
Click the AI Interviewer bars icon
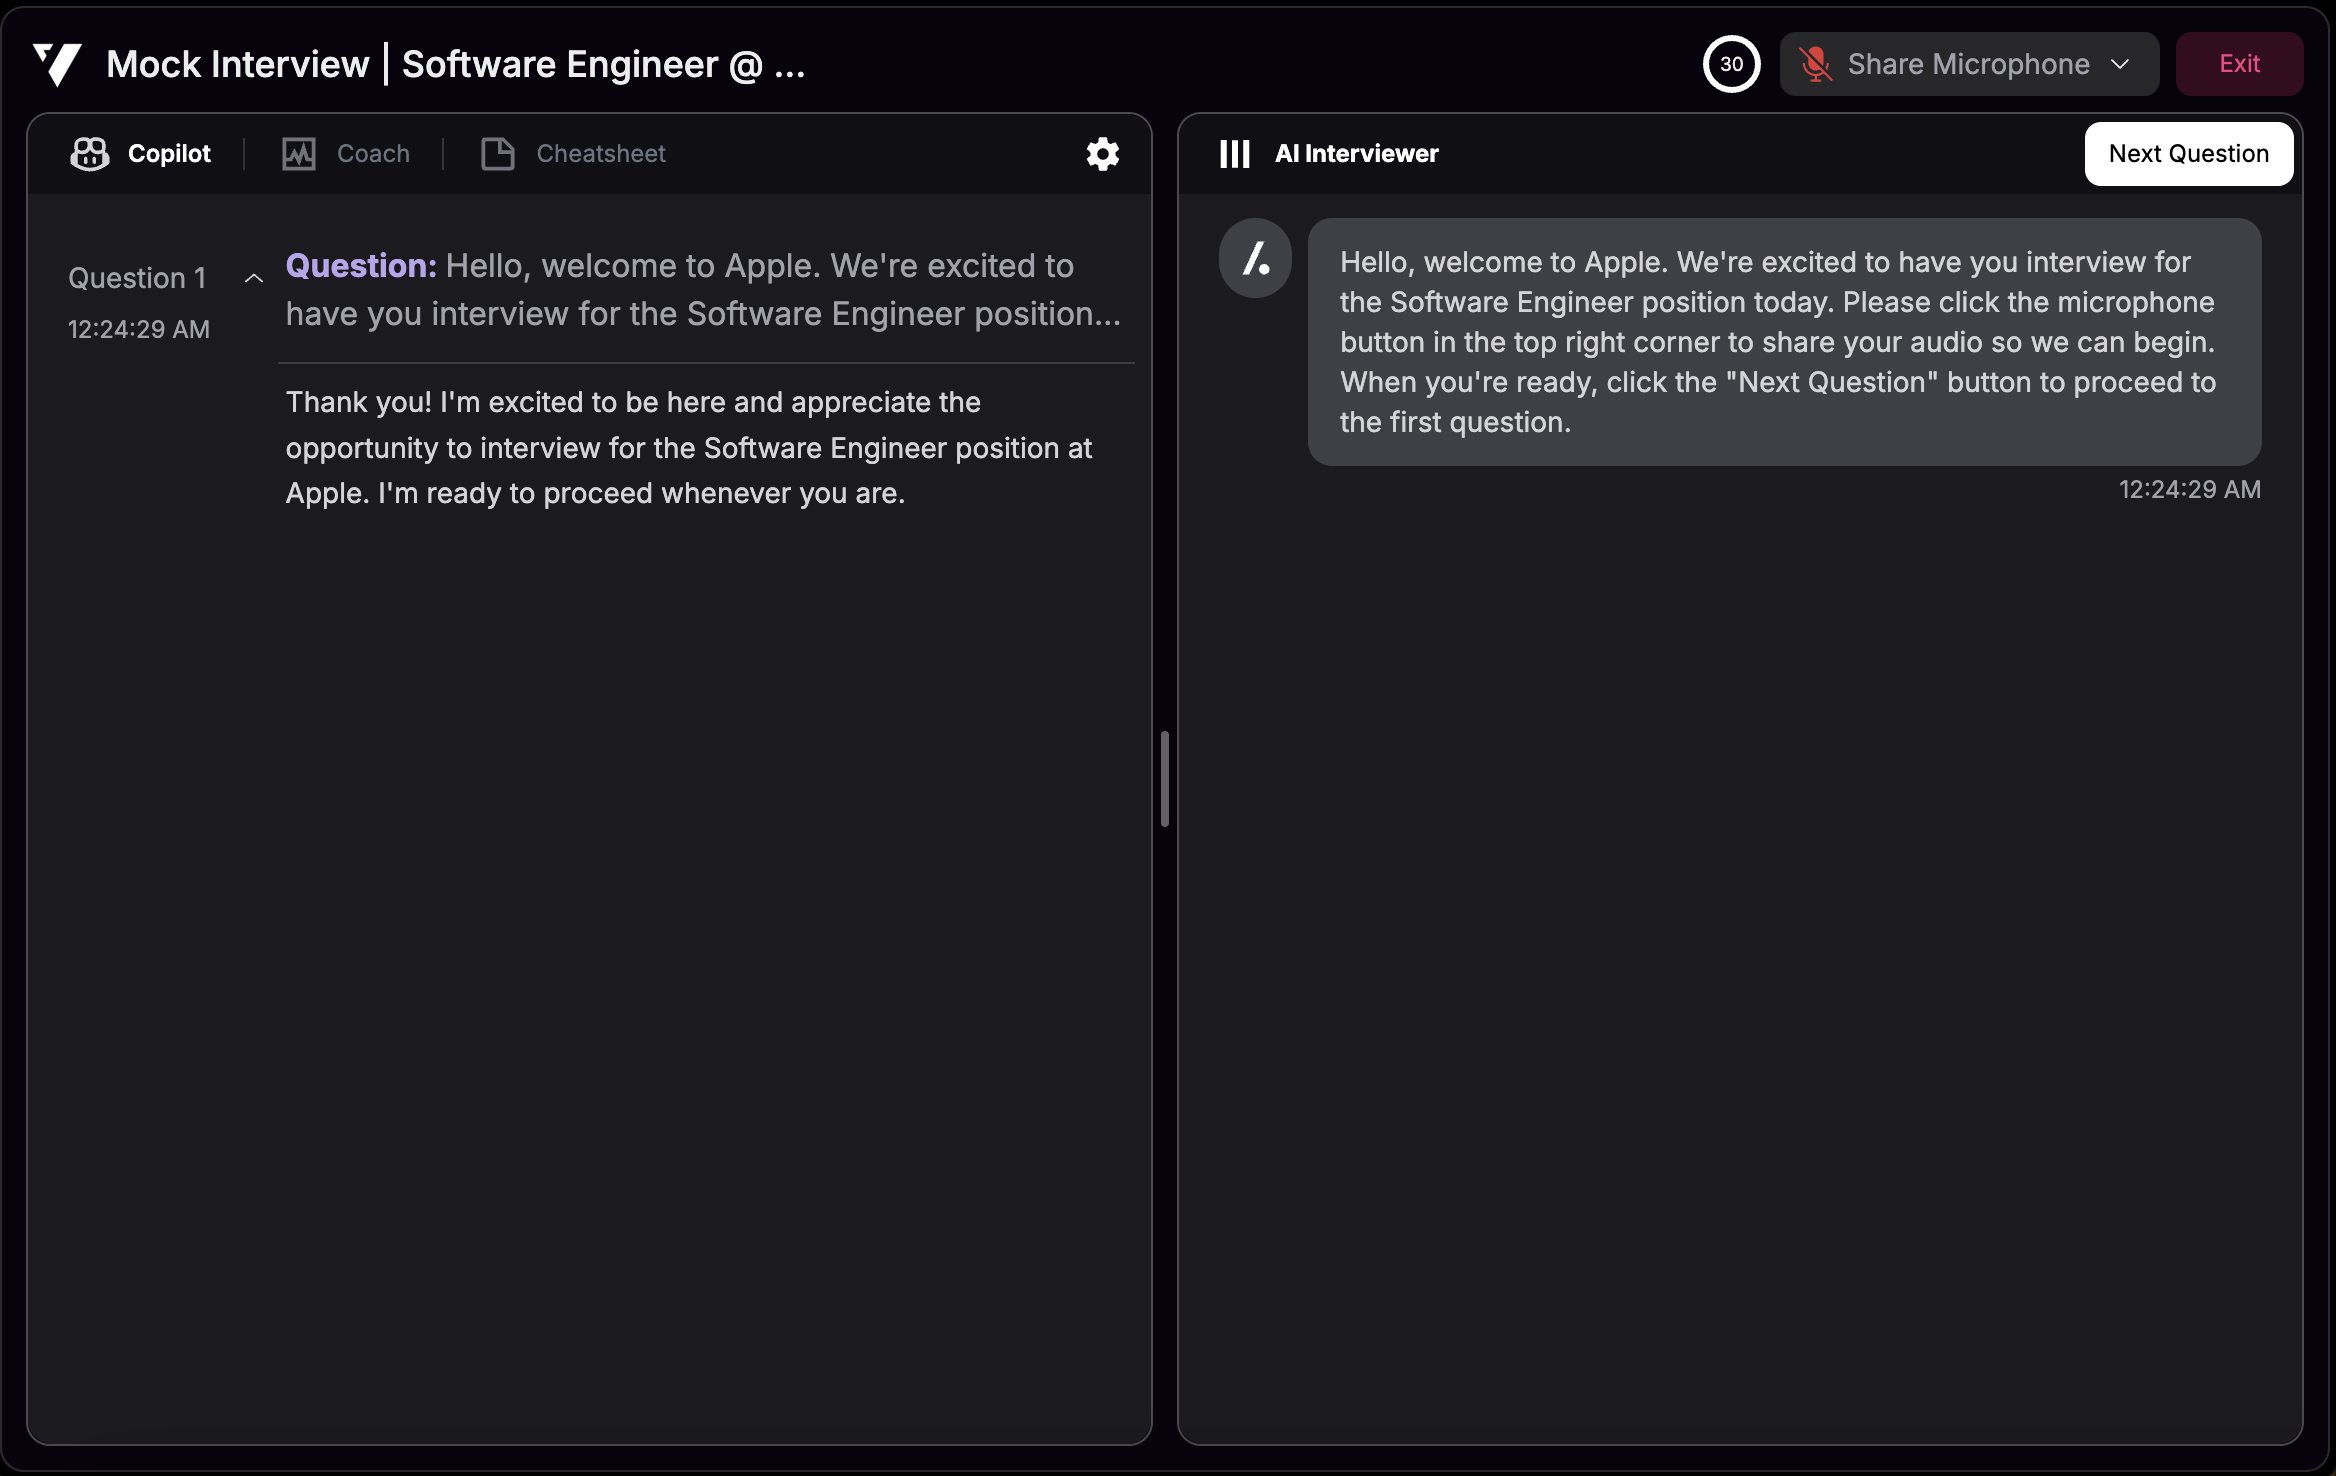click(1234, 154)
